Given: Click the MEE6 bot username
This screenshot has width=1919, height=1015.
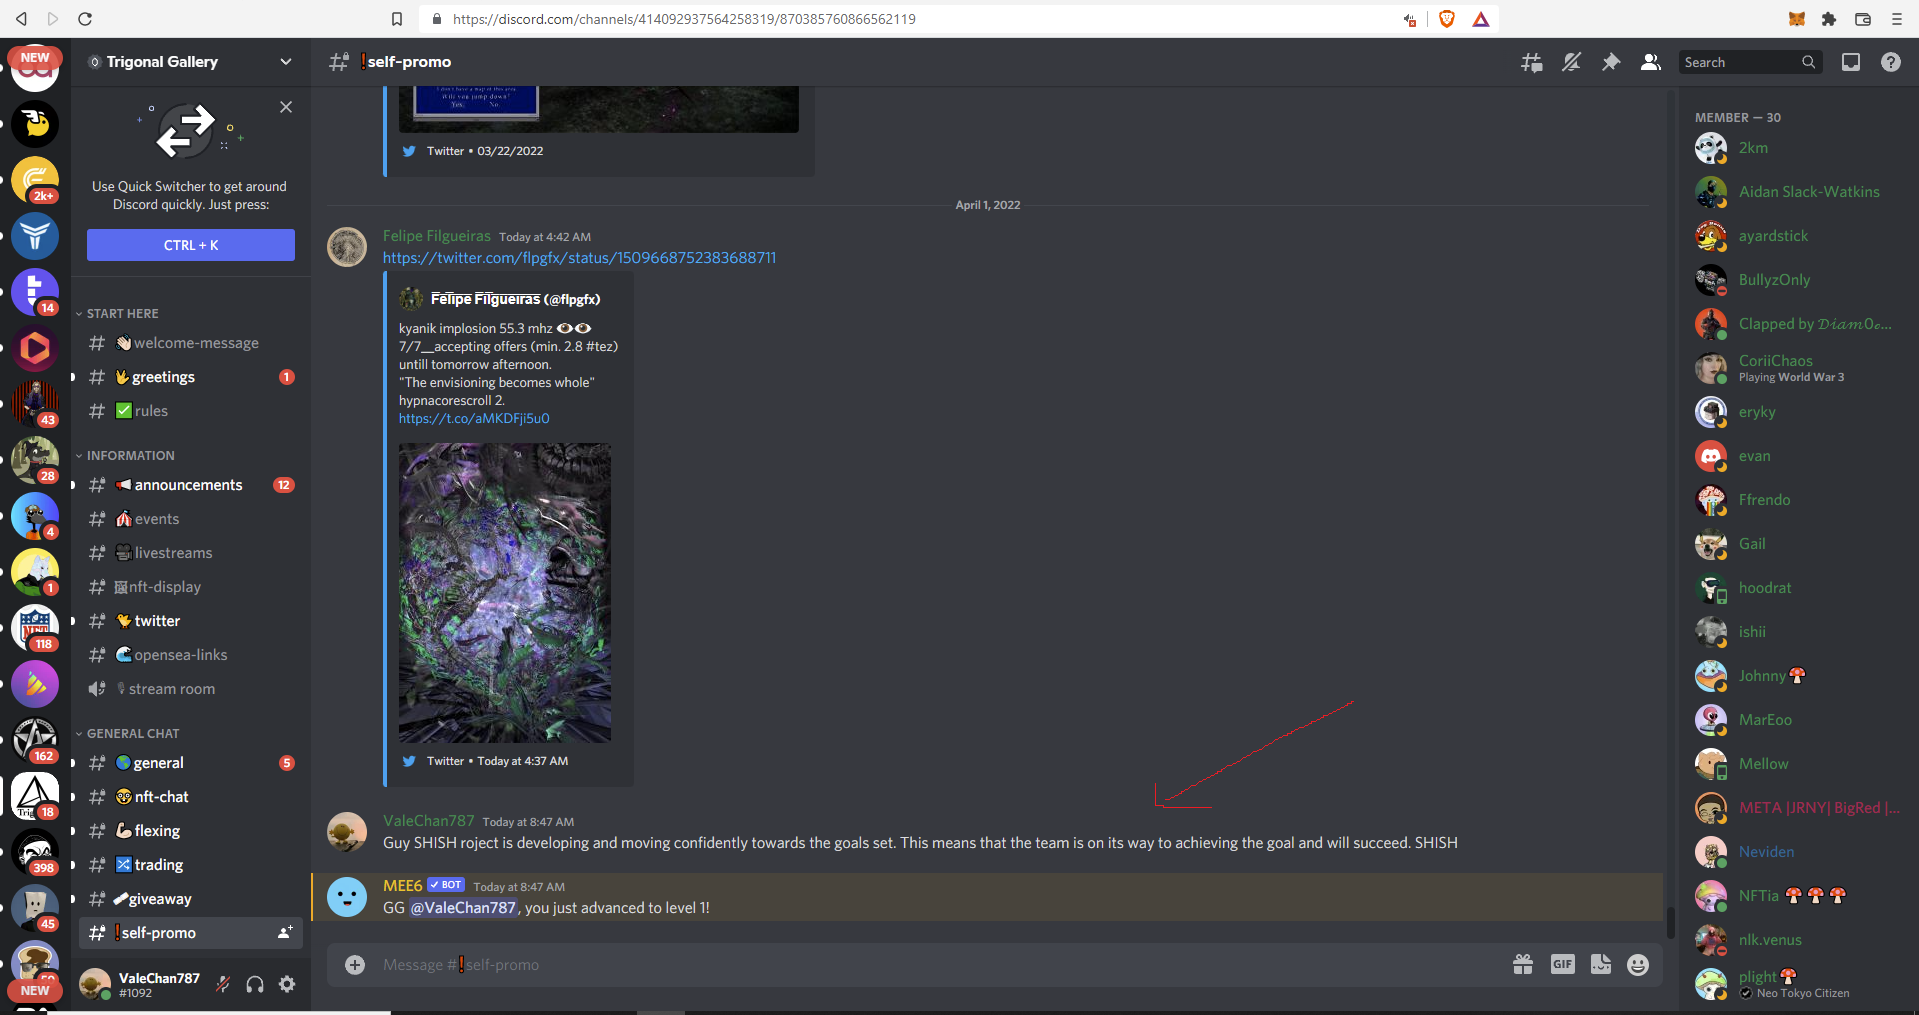Looking at the screenshot, I should (x=402, y=886).
